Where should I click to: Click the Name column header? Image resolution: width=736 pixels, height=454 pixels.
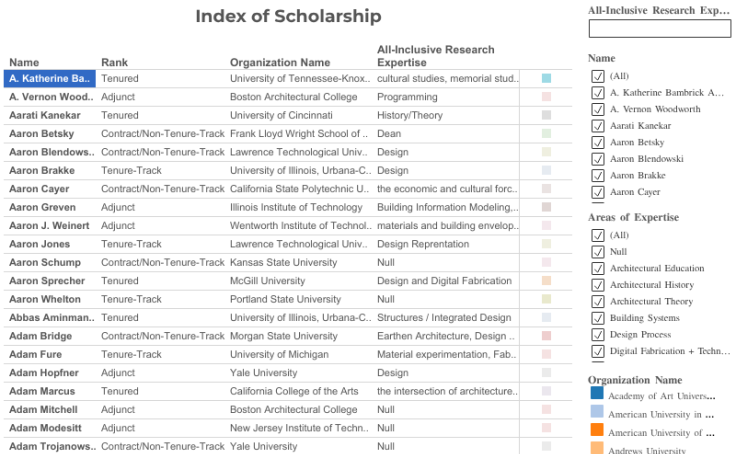click(24, 62)
